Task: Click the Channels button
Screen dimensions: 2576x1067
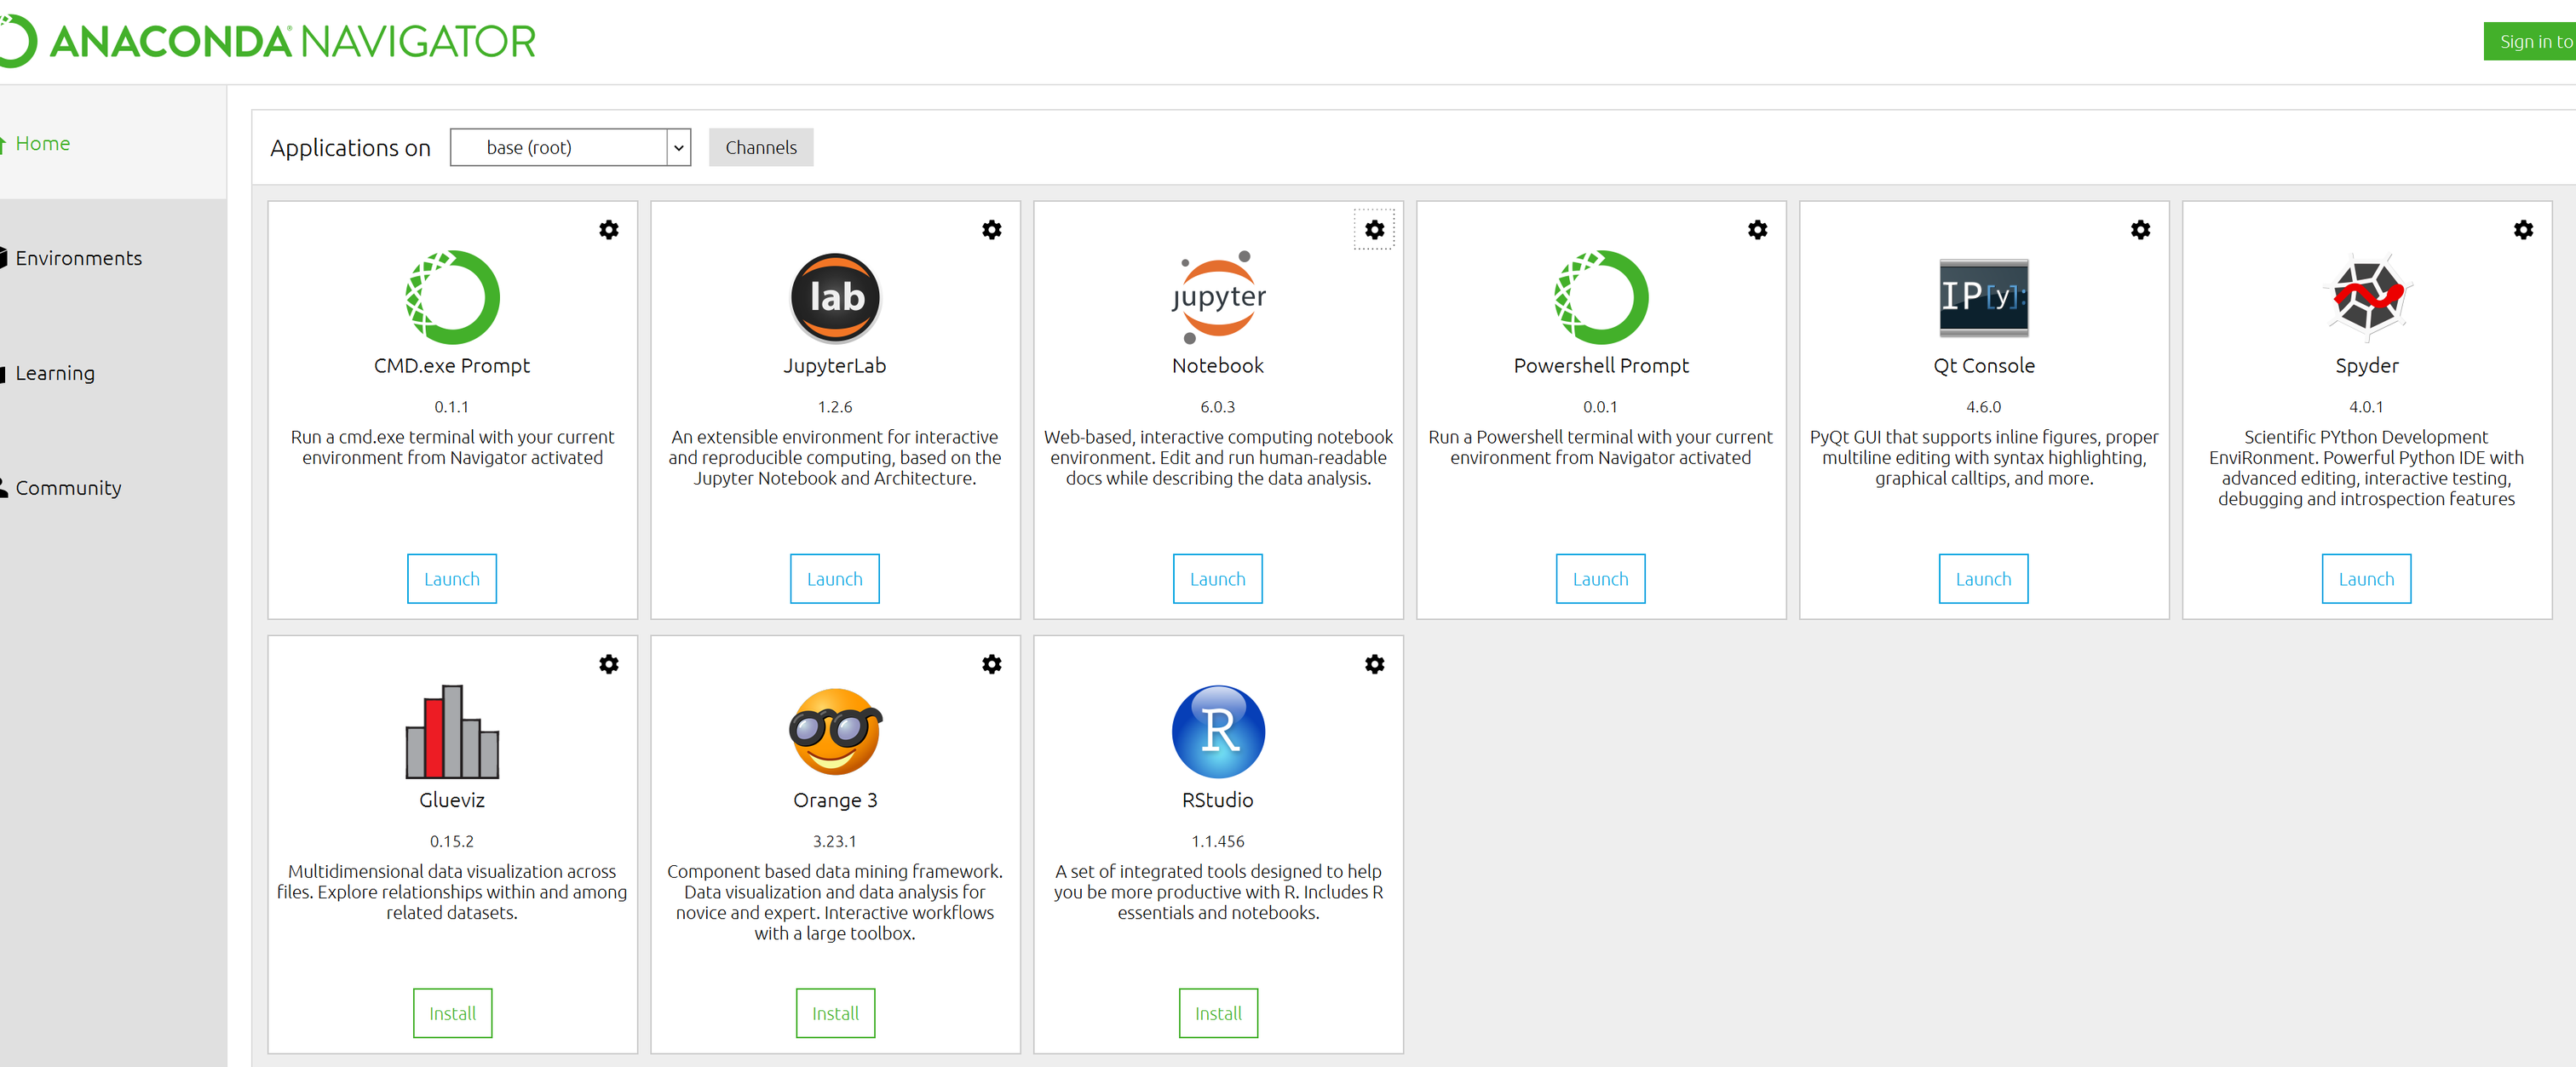Action: pos(760,148)
